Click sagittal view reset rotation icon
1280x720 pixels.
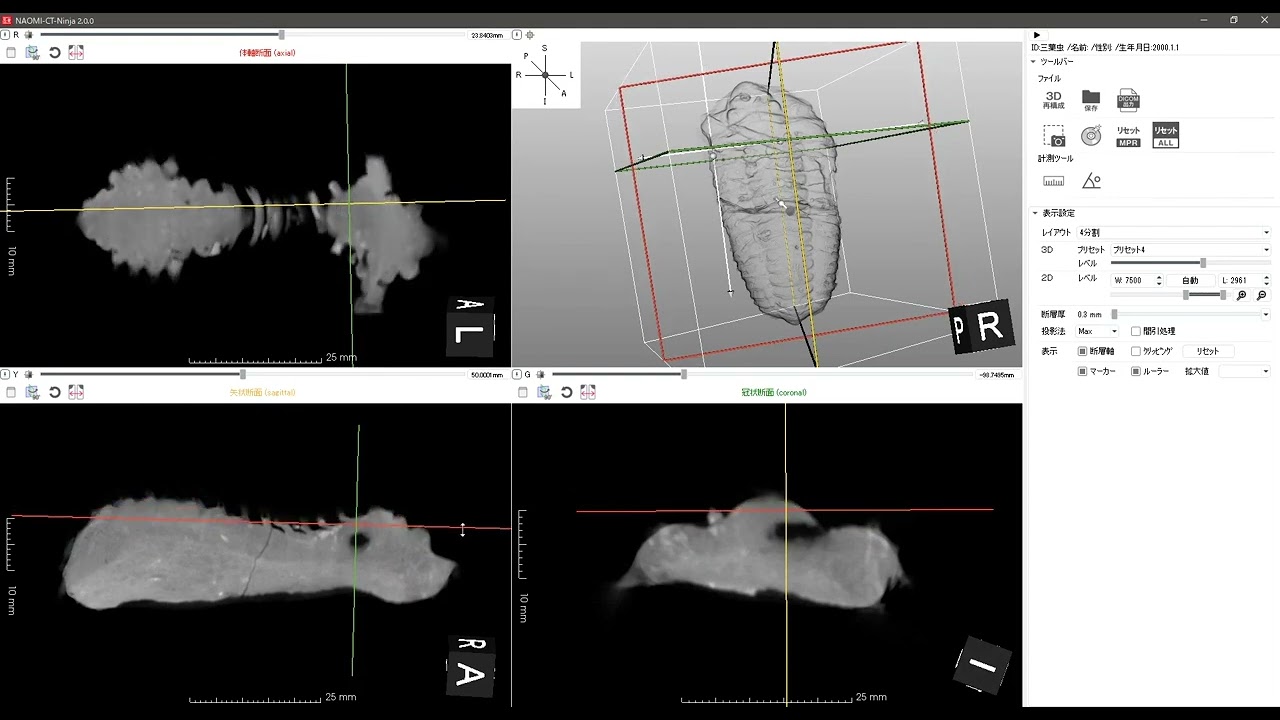[x=55, y=392]
